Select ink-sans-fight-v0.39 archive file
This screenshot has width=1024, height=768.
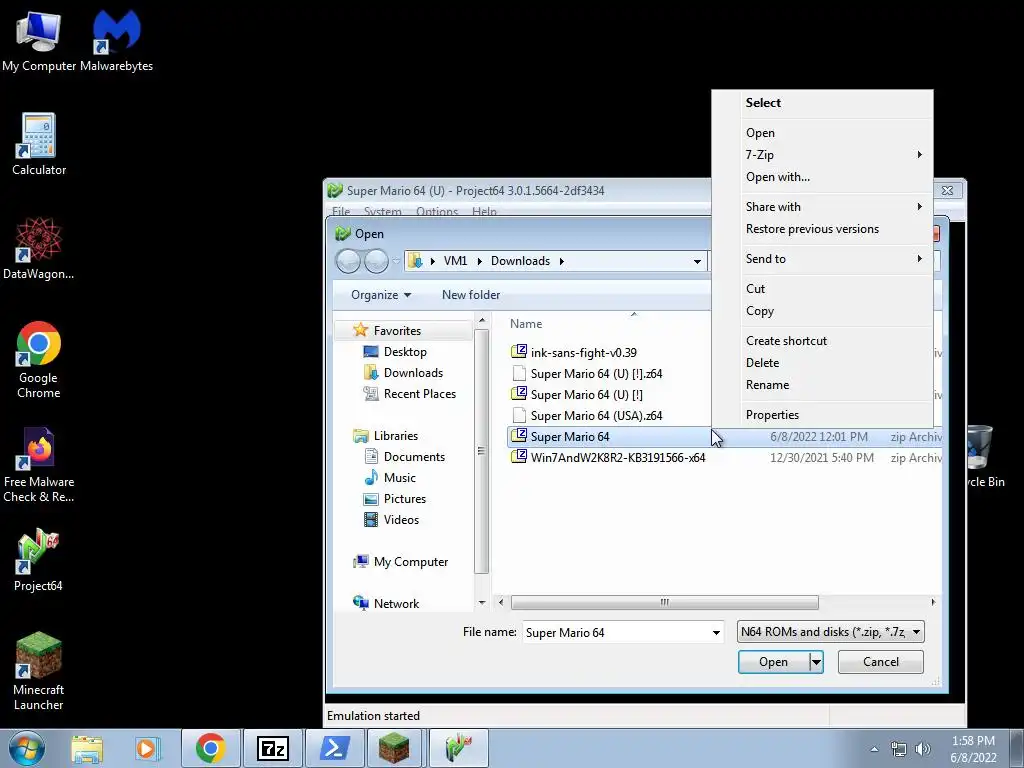[x=583, y=353]
